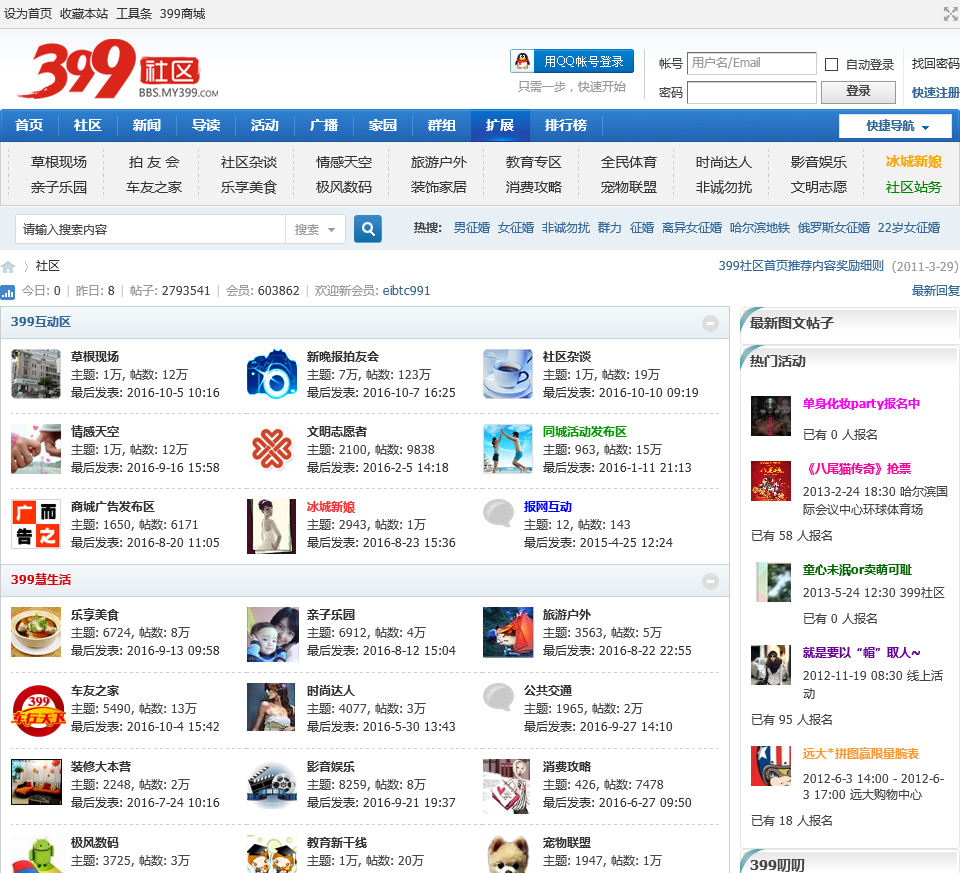Open the 新晚报拍友会 camera icon
This screenshot has height=873, width=960.
tap(271, 373)
